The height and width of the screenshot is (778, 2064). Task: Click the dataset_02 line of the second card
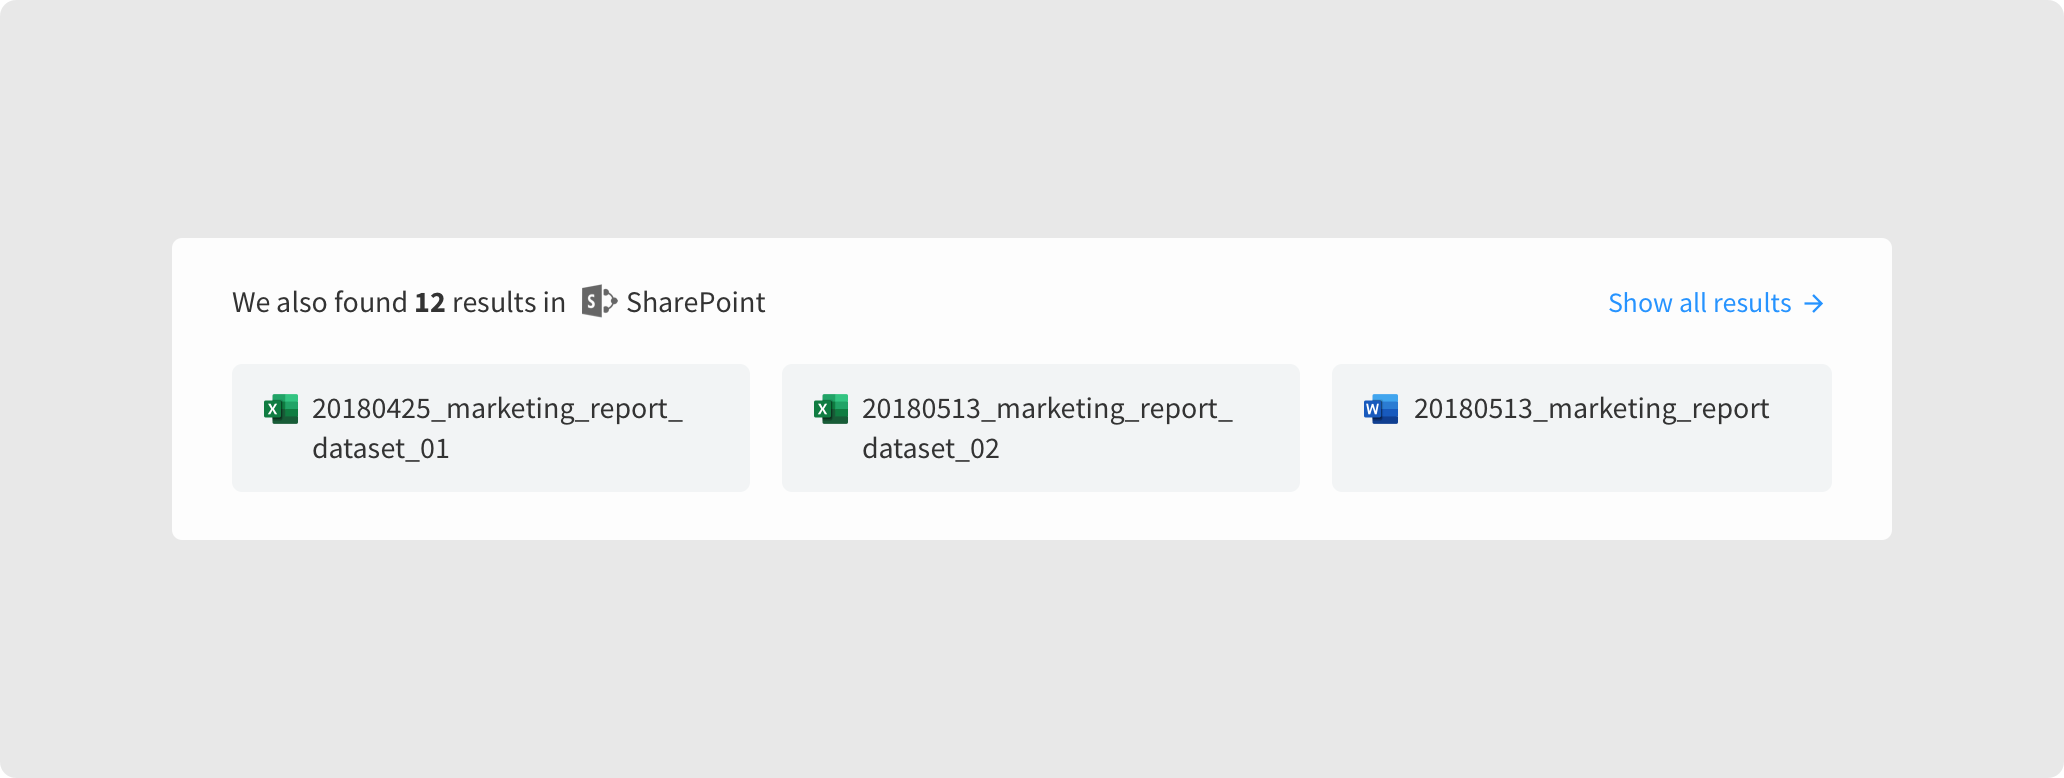930,448
